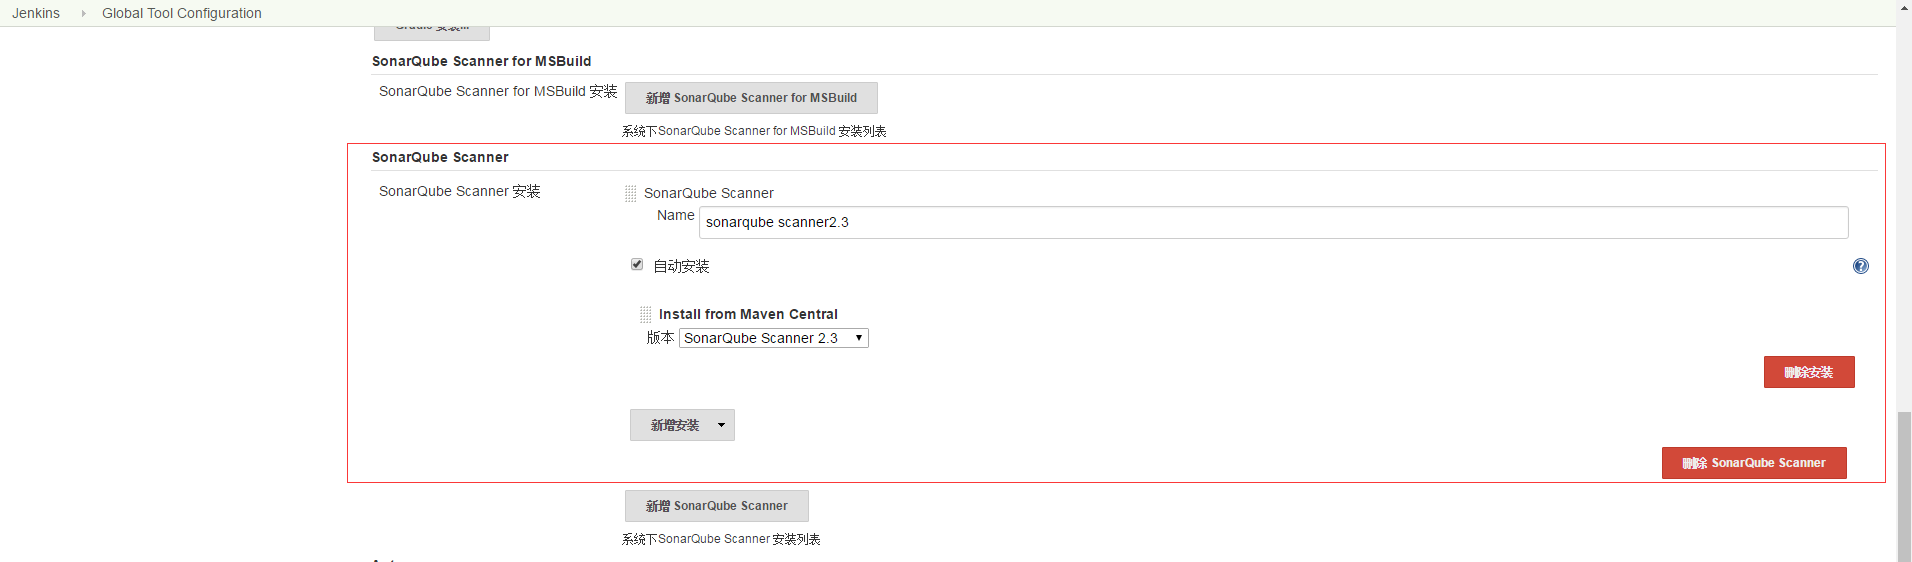
Task: Click the SonarQube Scanner for MSBuild heading
Action: (x=481, y=61)
